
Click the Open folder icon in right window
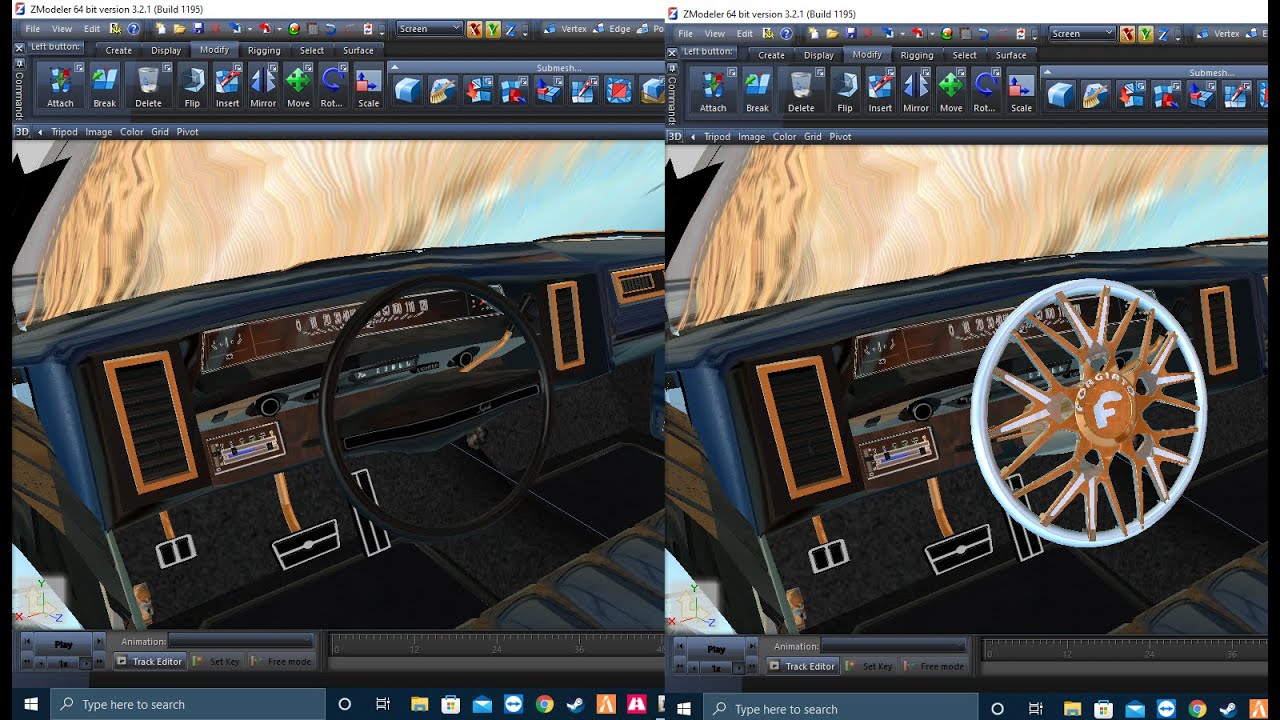click(x=832, y=34)
